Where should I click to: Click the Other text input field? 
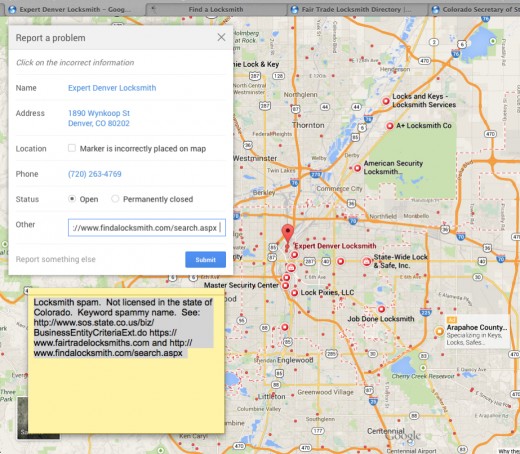[x=147, y=228]
